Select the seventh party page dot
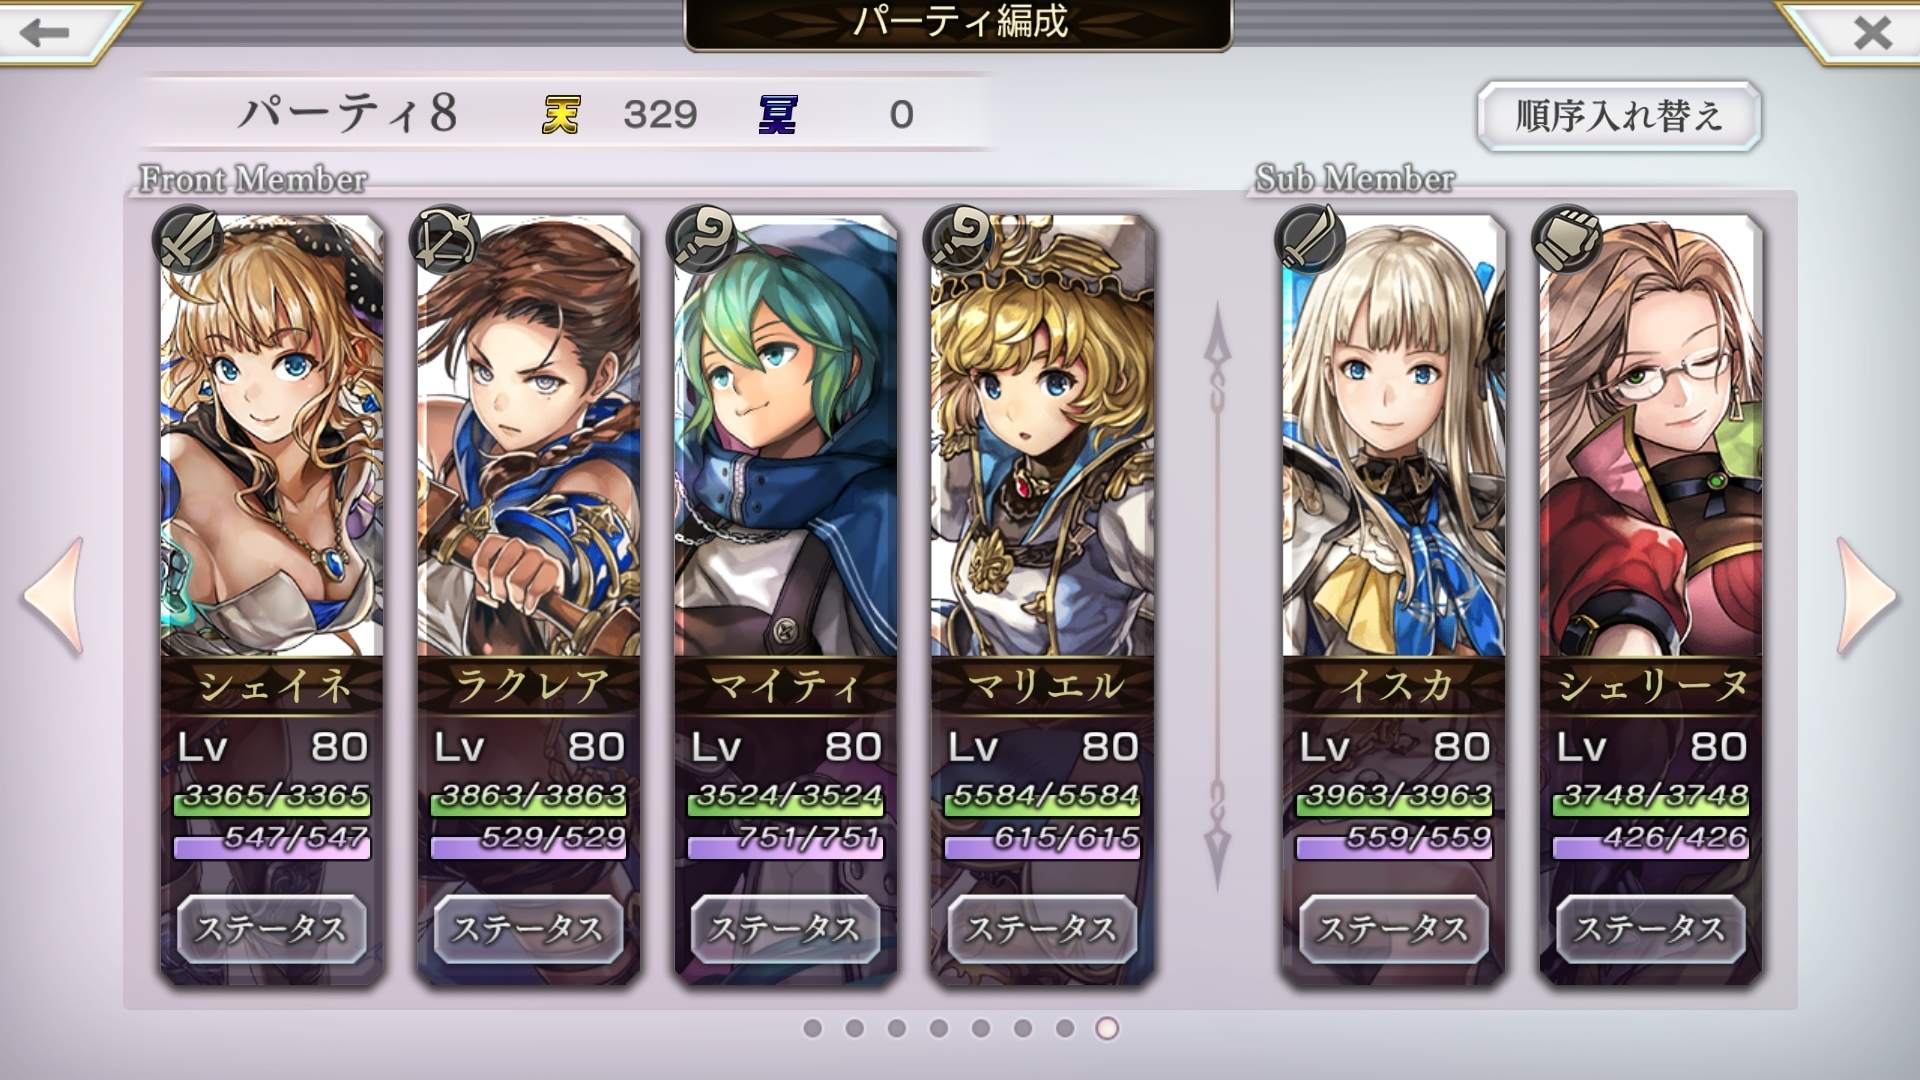 1065,1028
